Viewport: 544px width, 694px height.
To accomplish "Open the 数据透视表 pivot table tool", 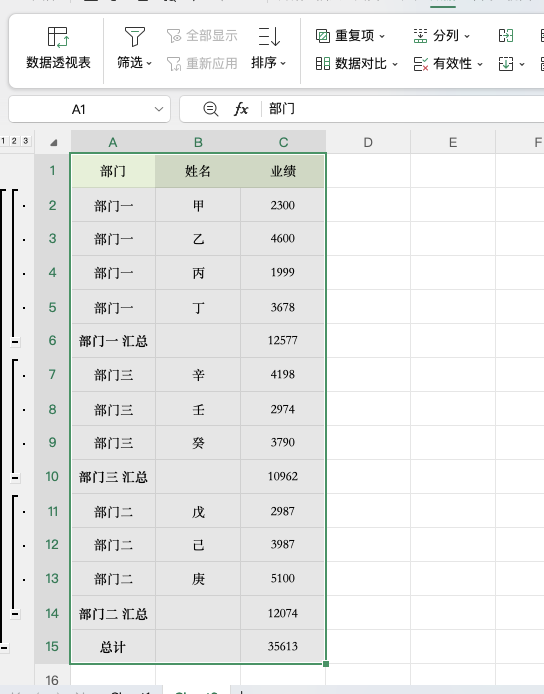I will [x=58, y=48].
